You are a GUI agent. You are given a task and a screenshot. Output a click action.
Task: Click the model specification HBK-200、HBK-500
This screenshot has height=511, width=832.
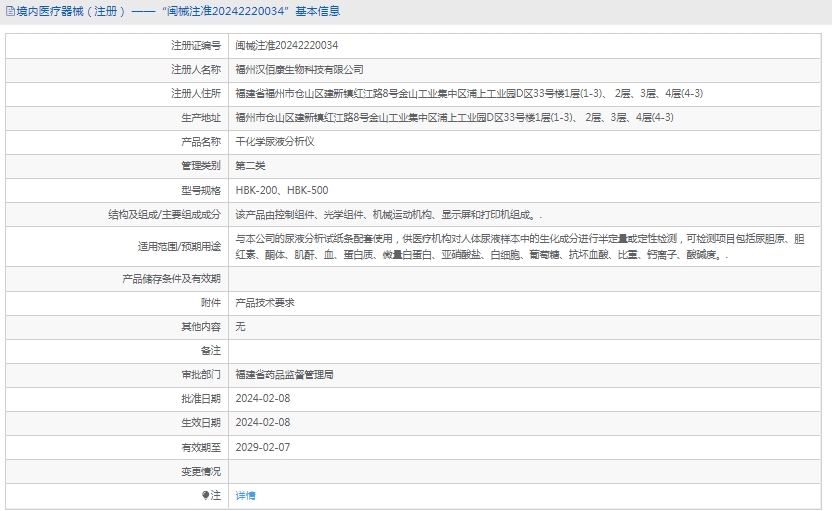coord(281,190)
